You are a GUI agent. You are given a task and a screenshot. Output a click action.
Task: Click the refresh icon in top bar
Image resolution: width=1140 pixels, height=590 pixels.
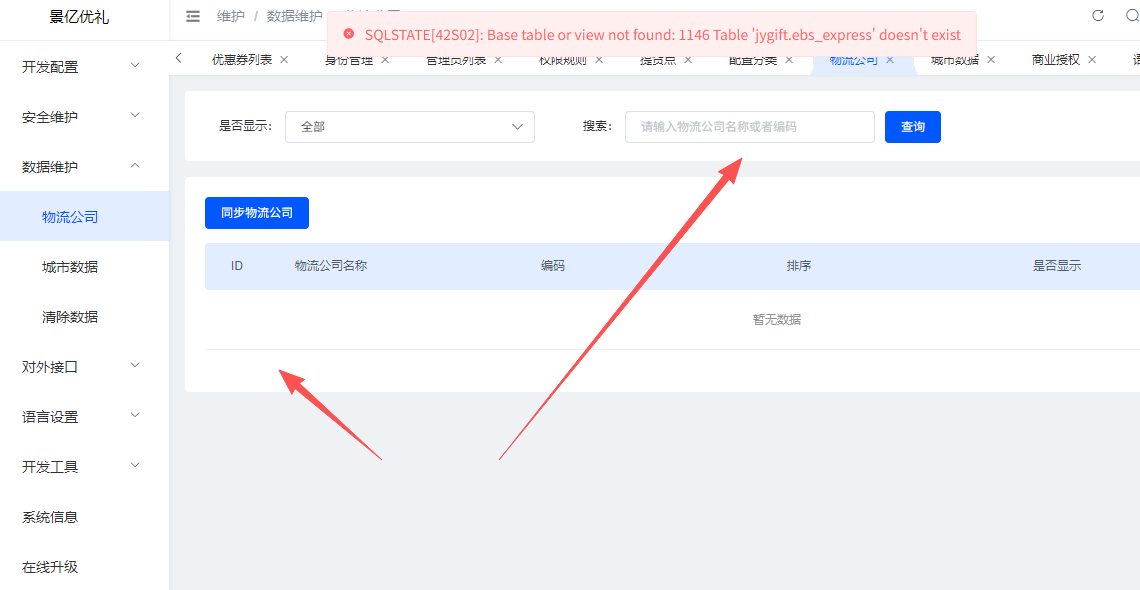tap(1098, 15)
